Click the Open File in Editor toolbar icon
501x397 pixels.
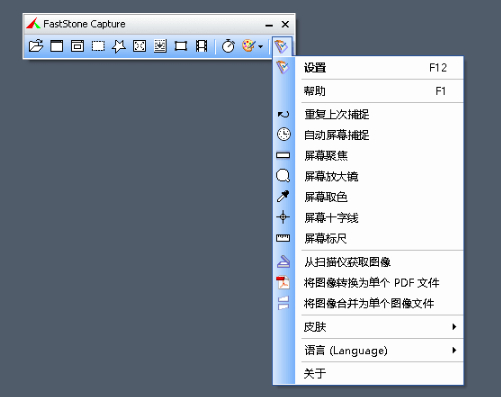(x=36, y=46)
